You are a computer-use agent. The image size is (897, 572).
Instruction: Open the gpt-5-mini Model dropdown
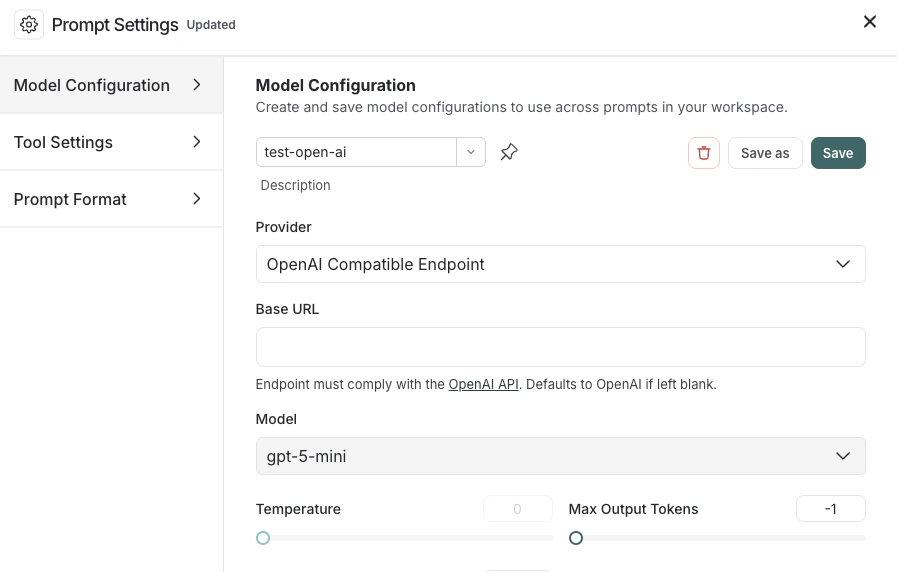[x=843, y=456]
